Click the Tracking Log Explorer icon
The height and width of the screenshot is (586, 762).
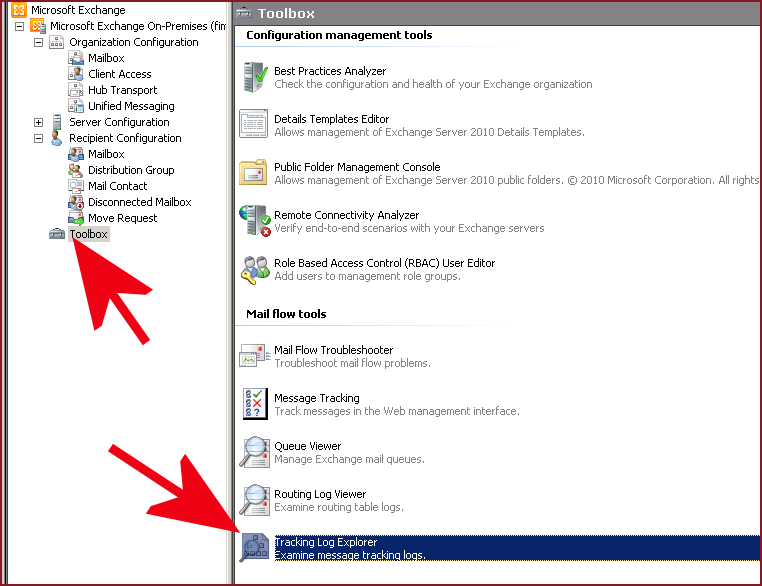point(254,548)
